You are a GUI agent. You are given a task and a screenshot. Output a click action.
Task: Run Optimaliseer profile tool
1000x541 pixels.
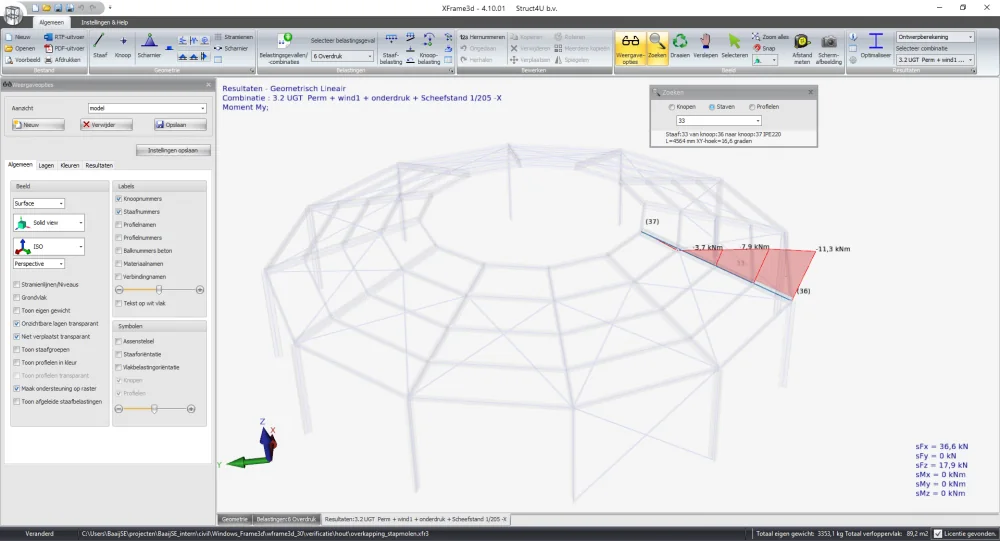click(876, 46)
